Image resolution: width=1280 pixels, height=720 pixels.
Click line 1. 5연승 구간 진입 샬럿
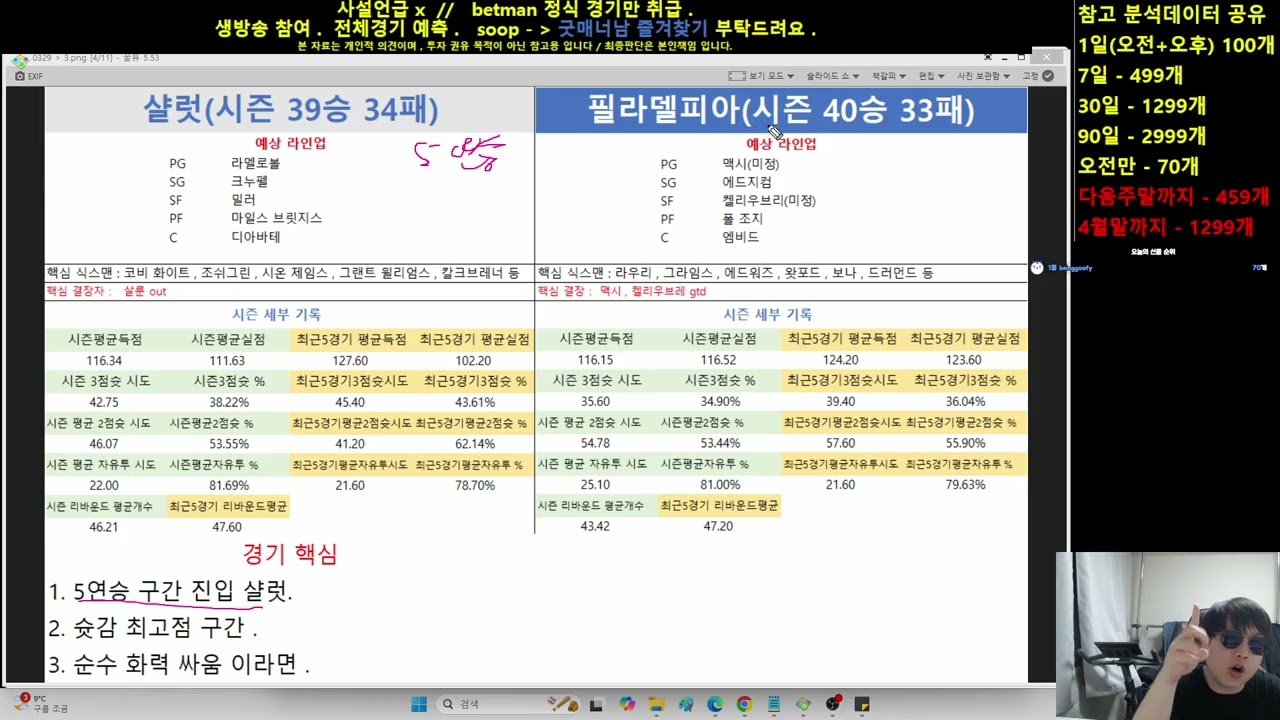click(170, 591)
